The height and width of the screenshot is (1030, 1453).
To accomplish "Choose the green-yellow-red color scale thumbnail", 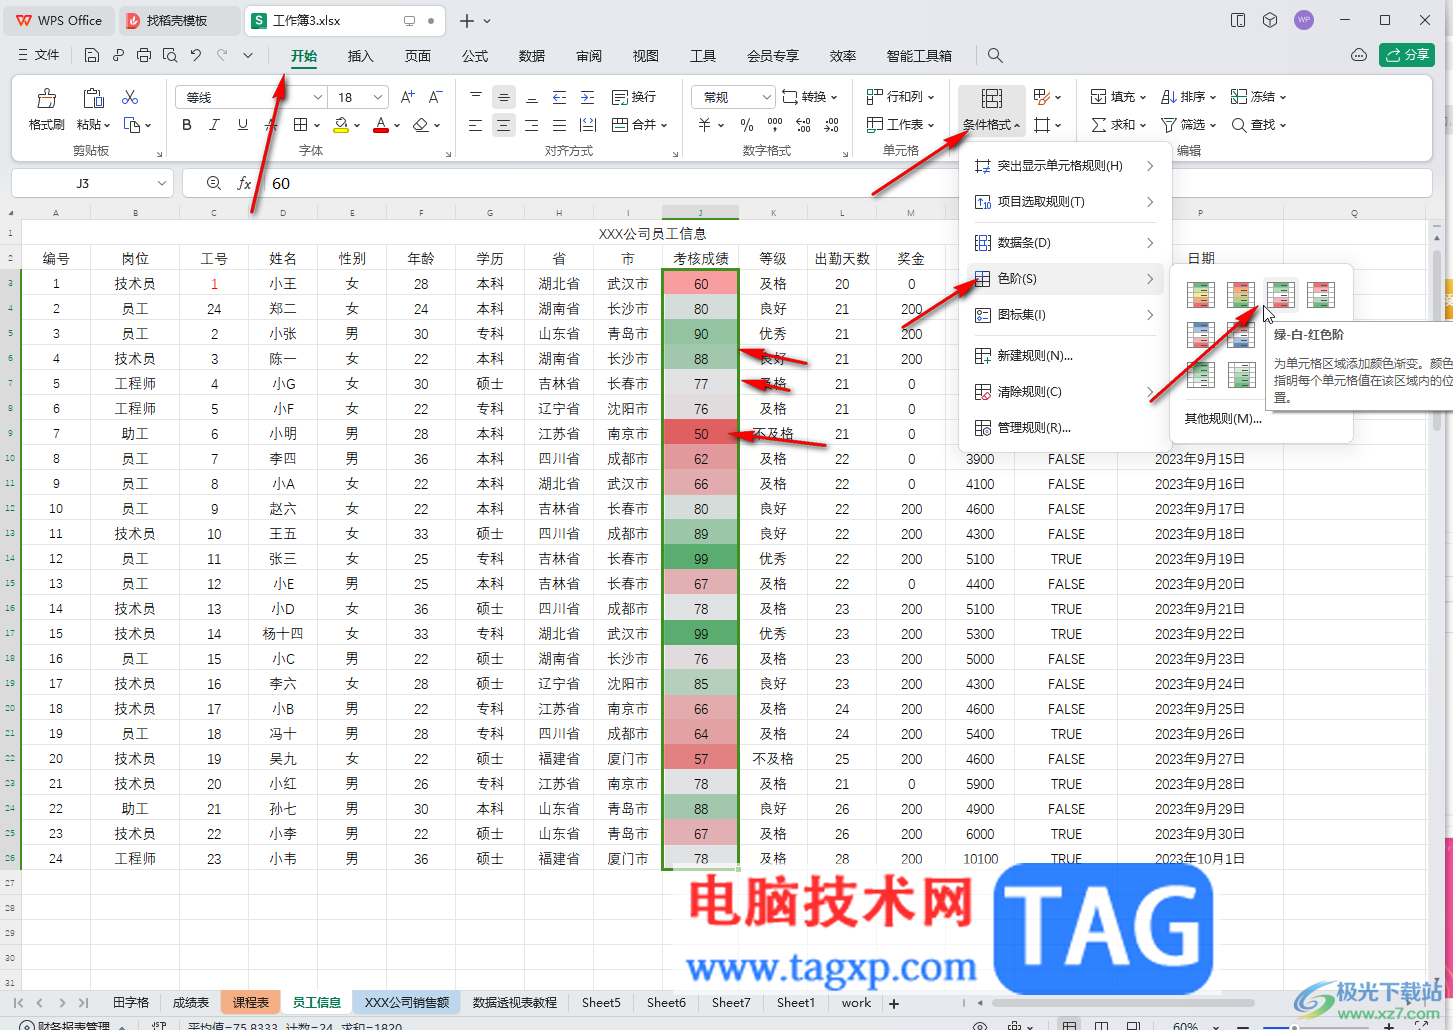I will (1201, 294).
